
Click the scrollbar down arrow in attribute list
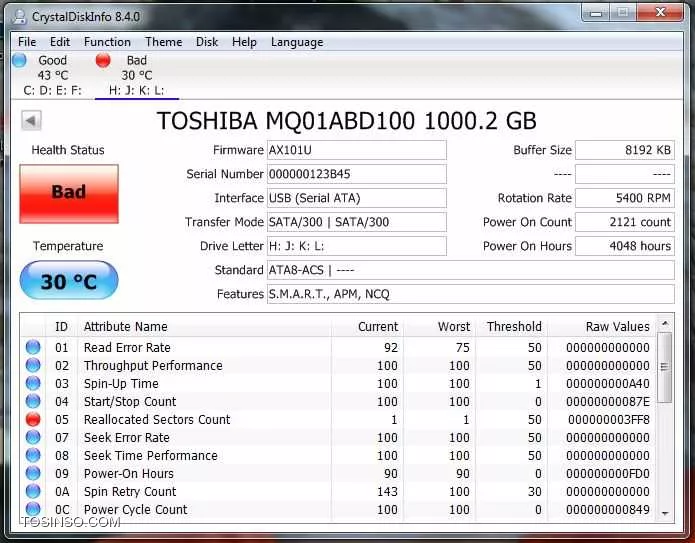[665, 513]
